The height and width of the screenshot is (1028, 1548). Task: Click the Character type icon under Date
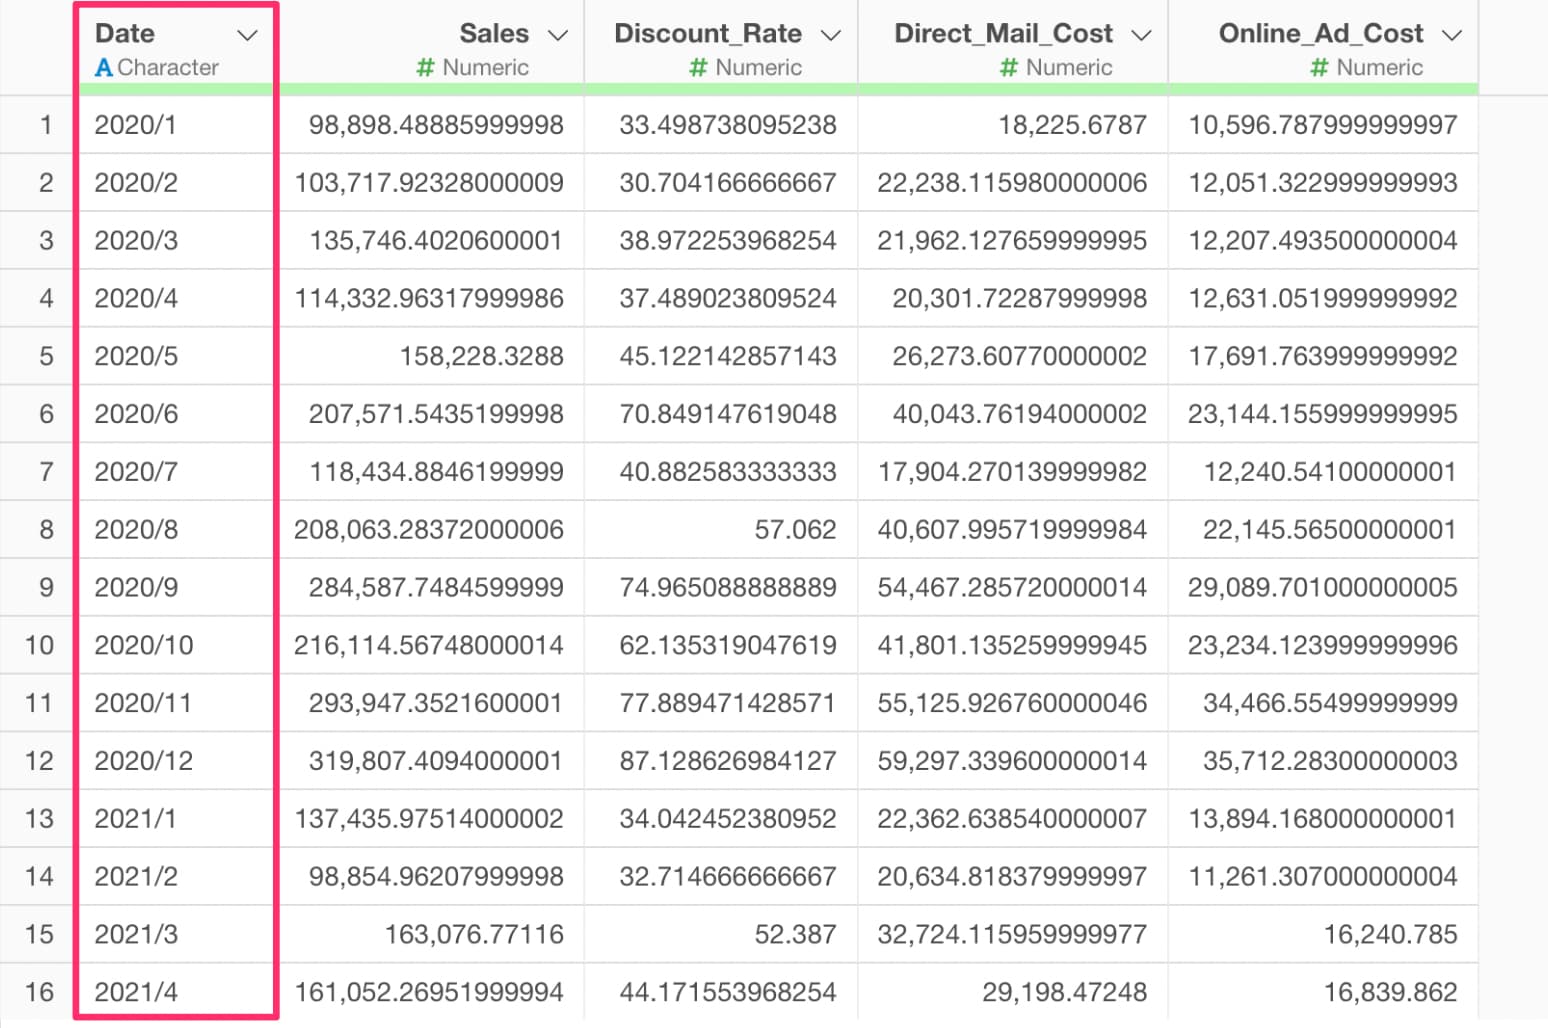click(x=103, y=68)
